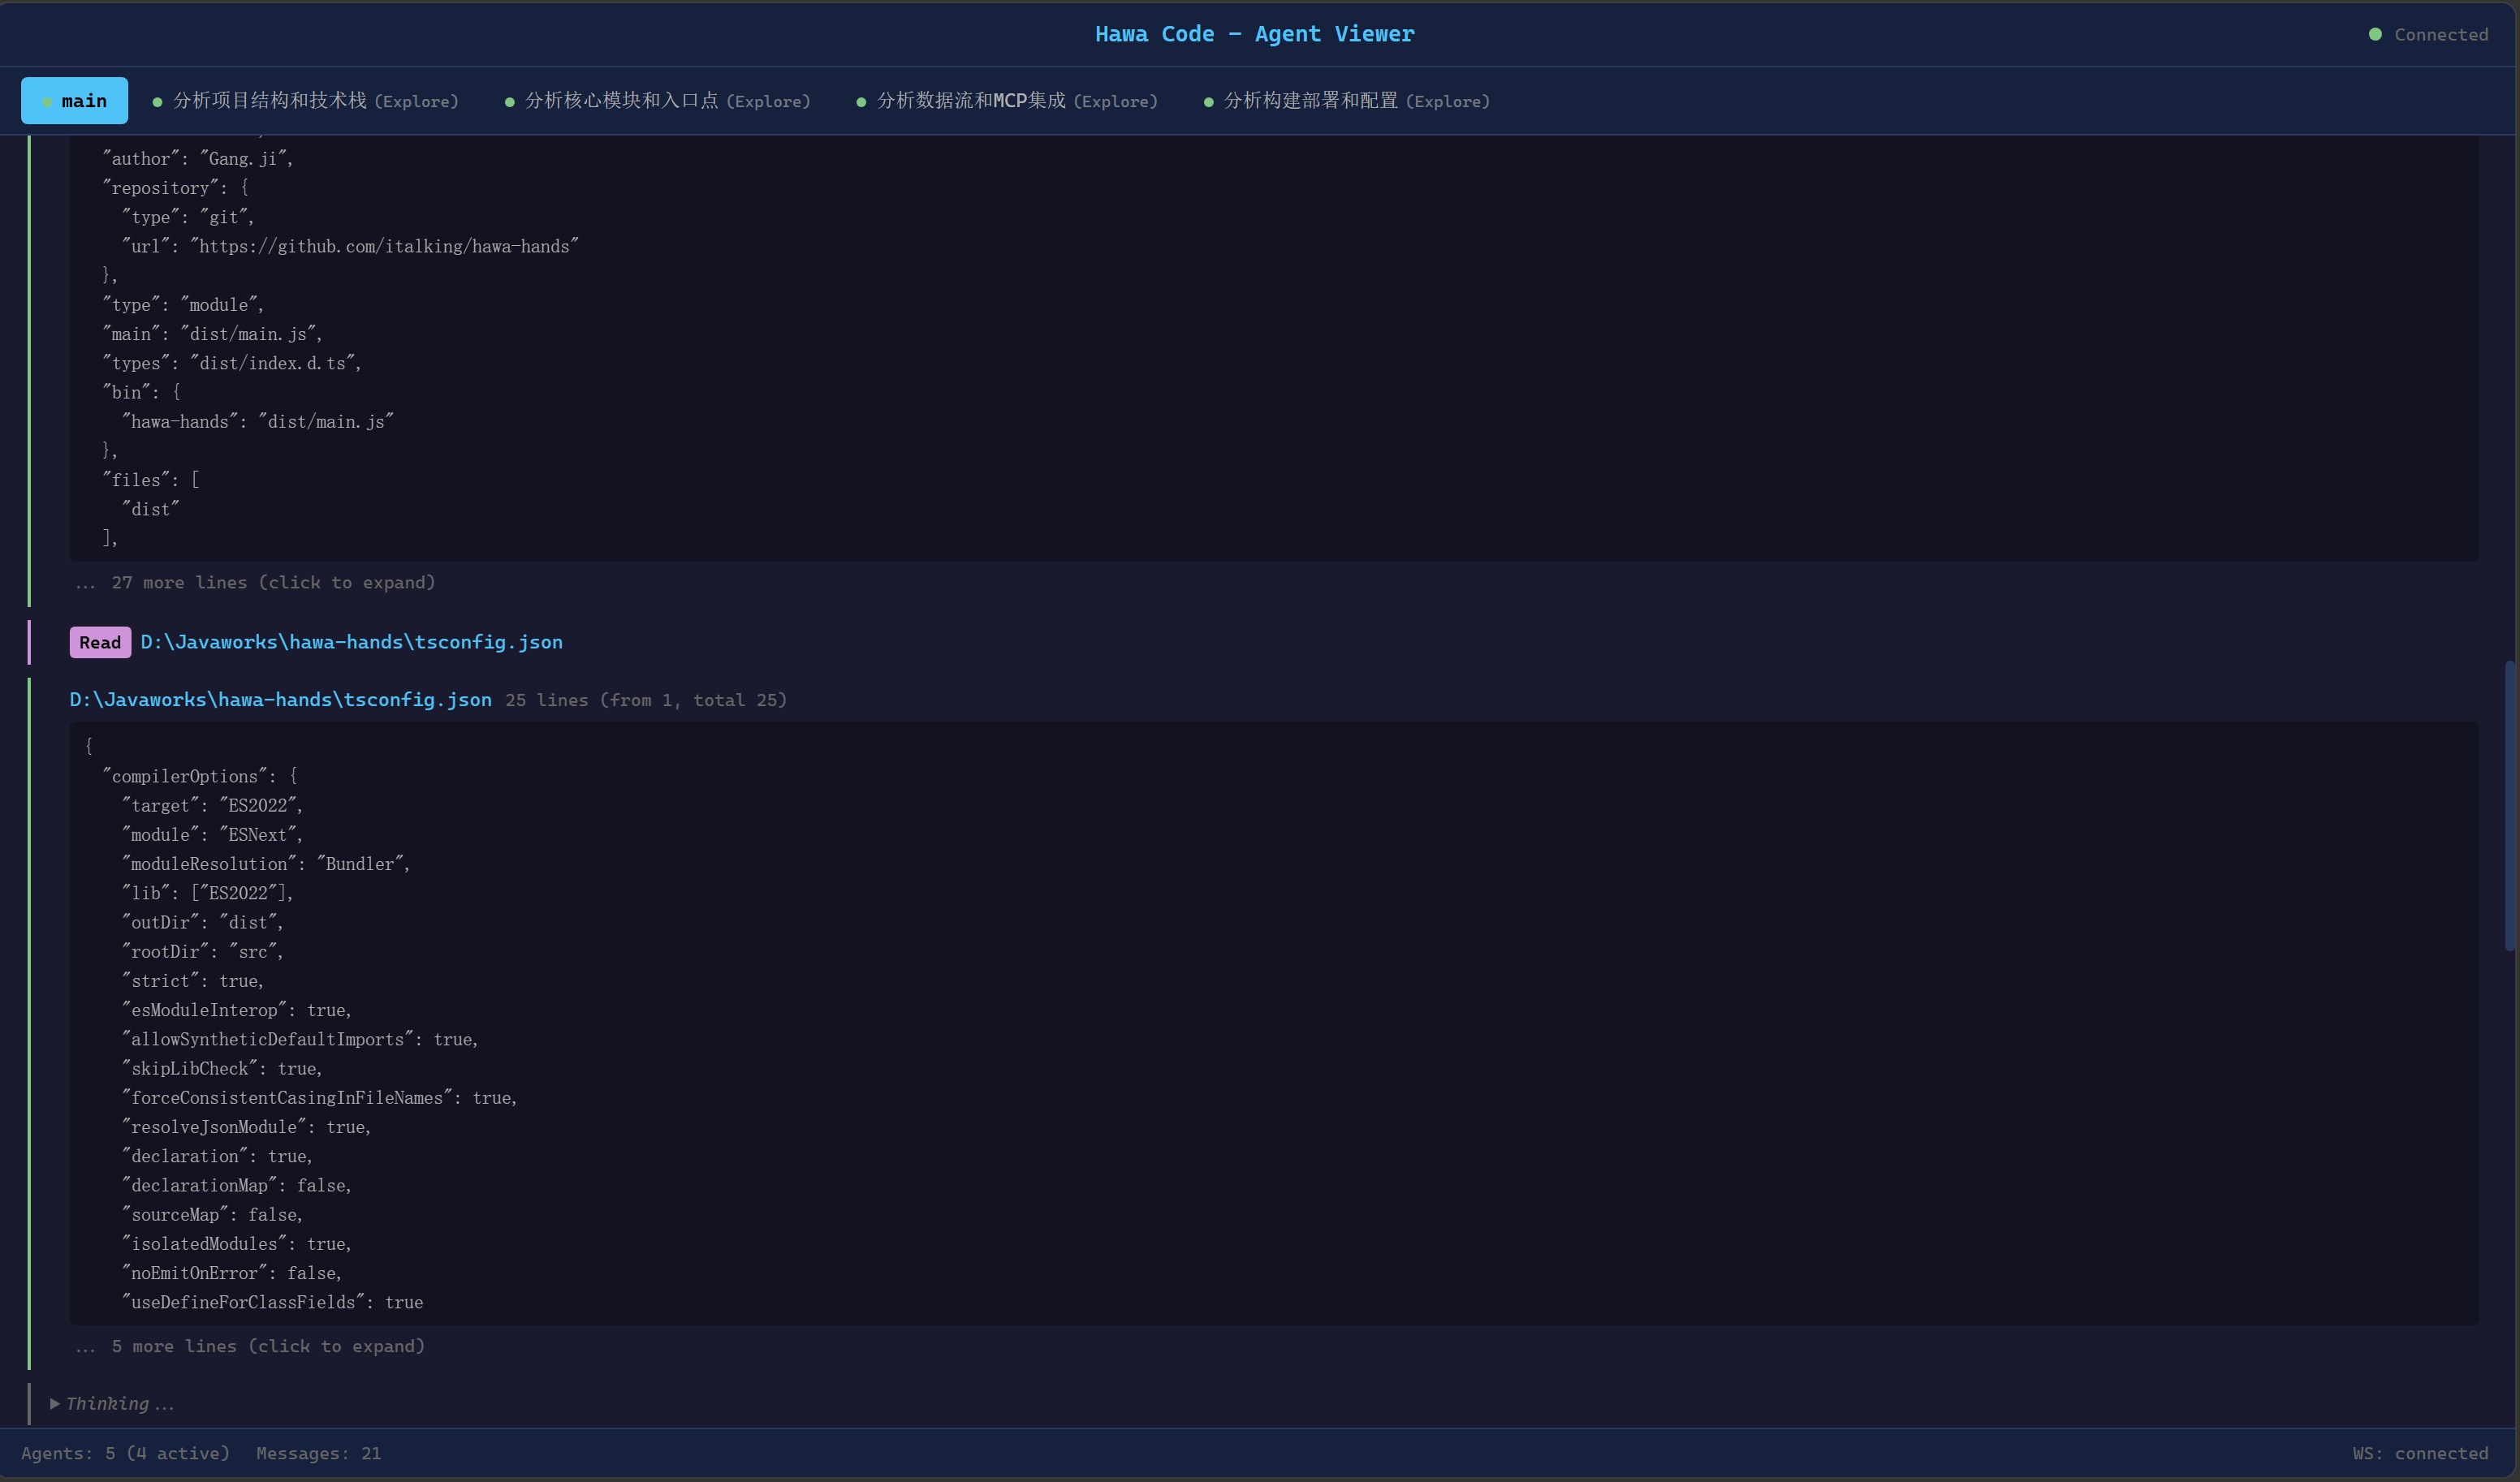Click the "target": "ES2022" line

[x=212, y=806]
